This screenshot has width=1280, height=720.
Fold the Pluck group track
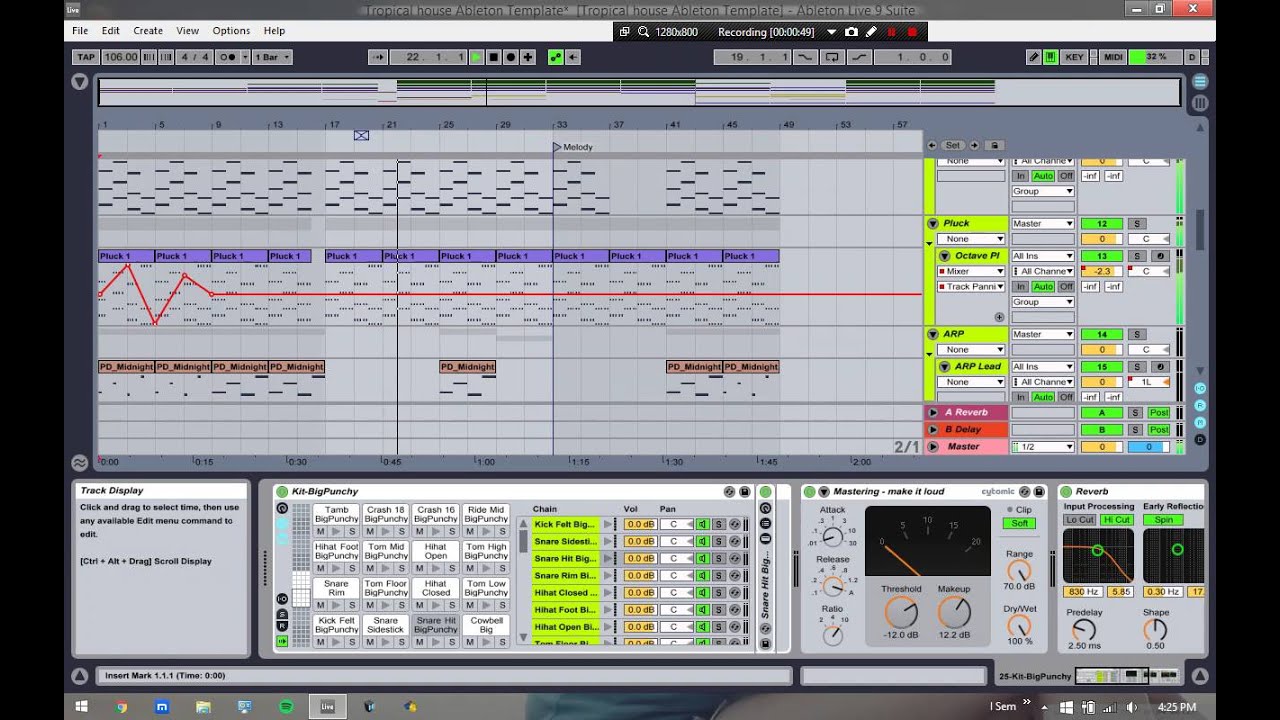click(933, 224)
